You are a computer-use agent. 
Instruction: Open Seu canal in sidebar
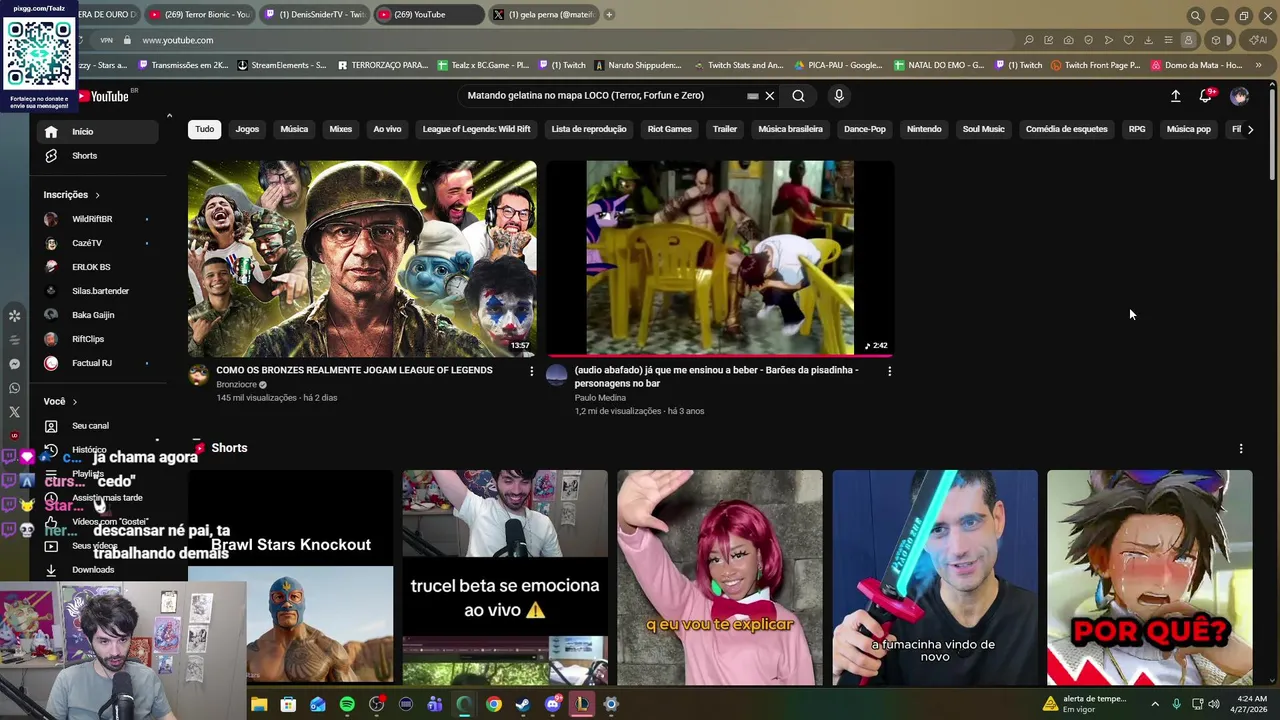tap(98, 426)
